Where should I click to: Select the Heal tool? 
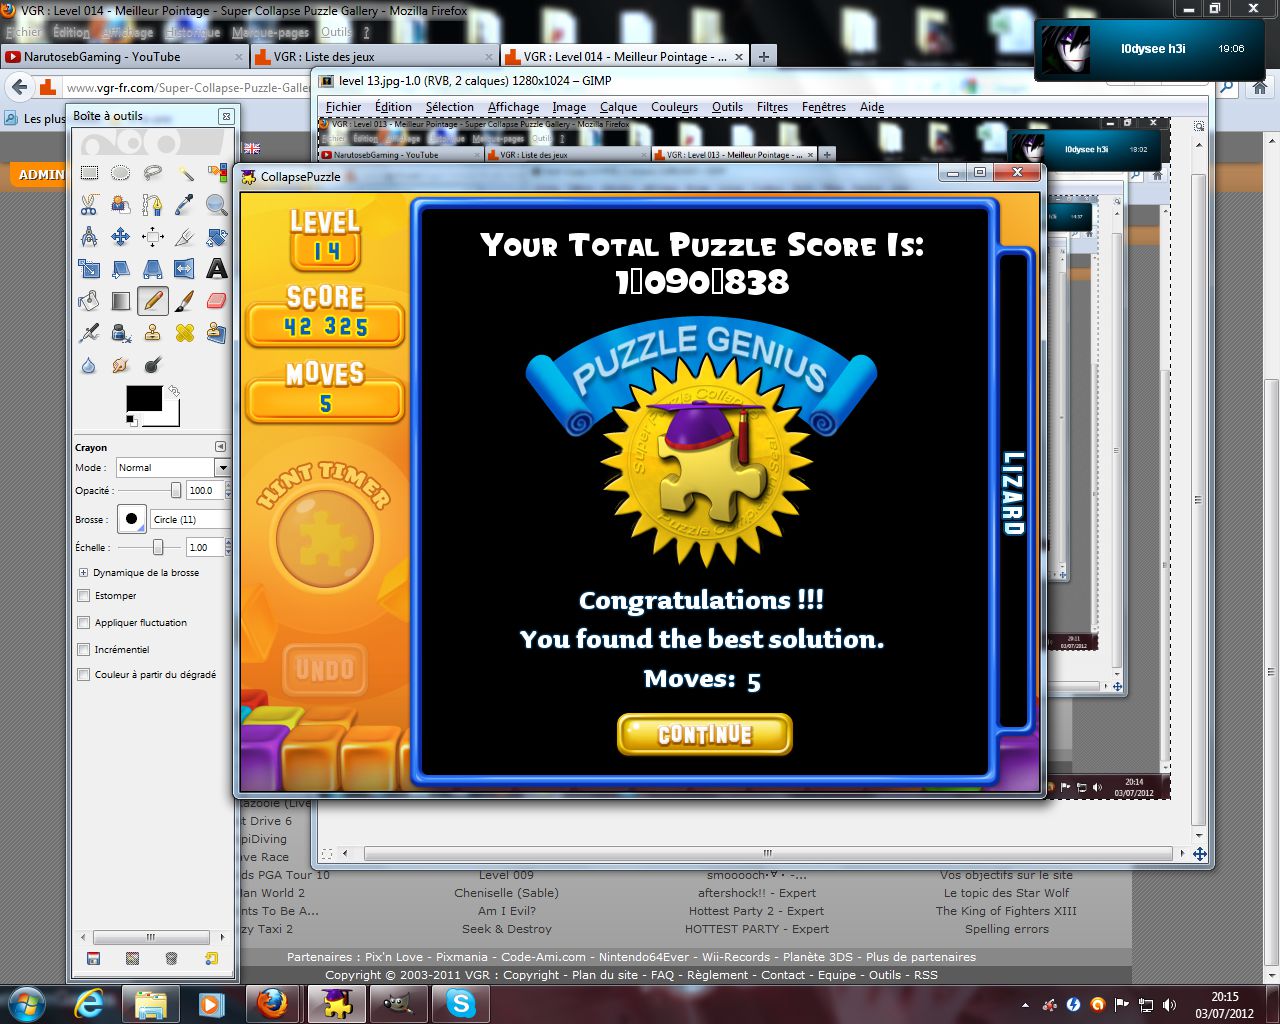coord(184,333)
